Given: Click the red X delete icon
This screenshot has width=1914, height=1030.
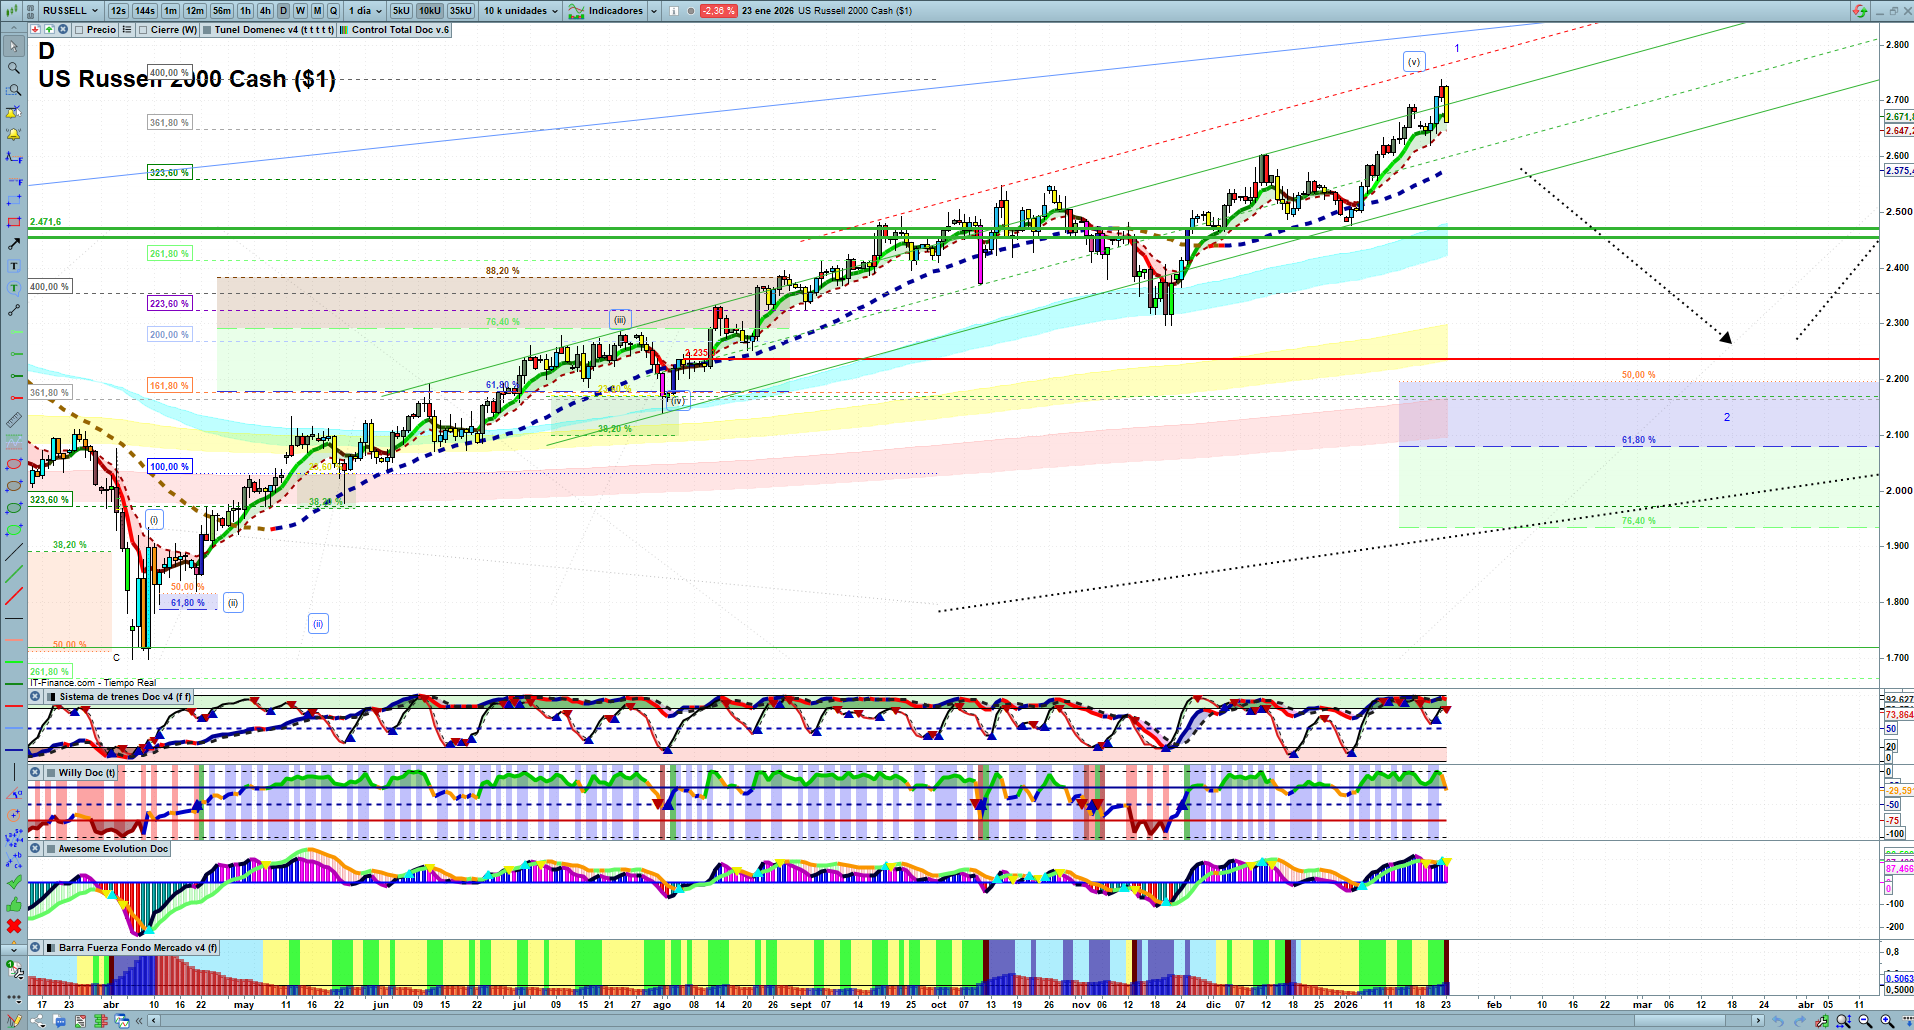Looking at the screenshot, I should click(x=14, y=926).
